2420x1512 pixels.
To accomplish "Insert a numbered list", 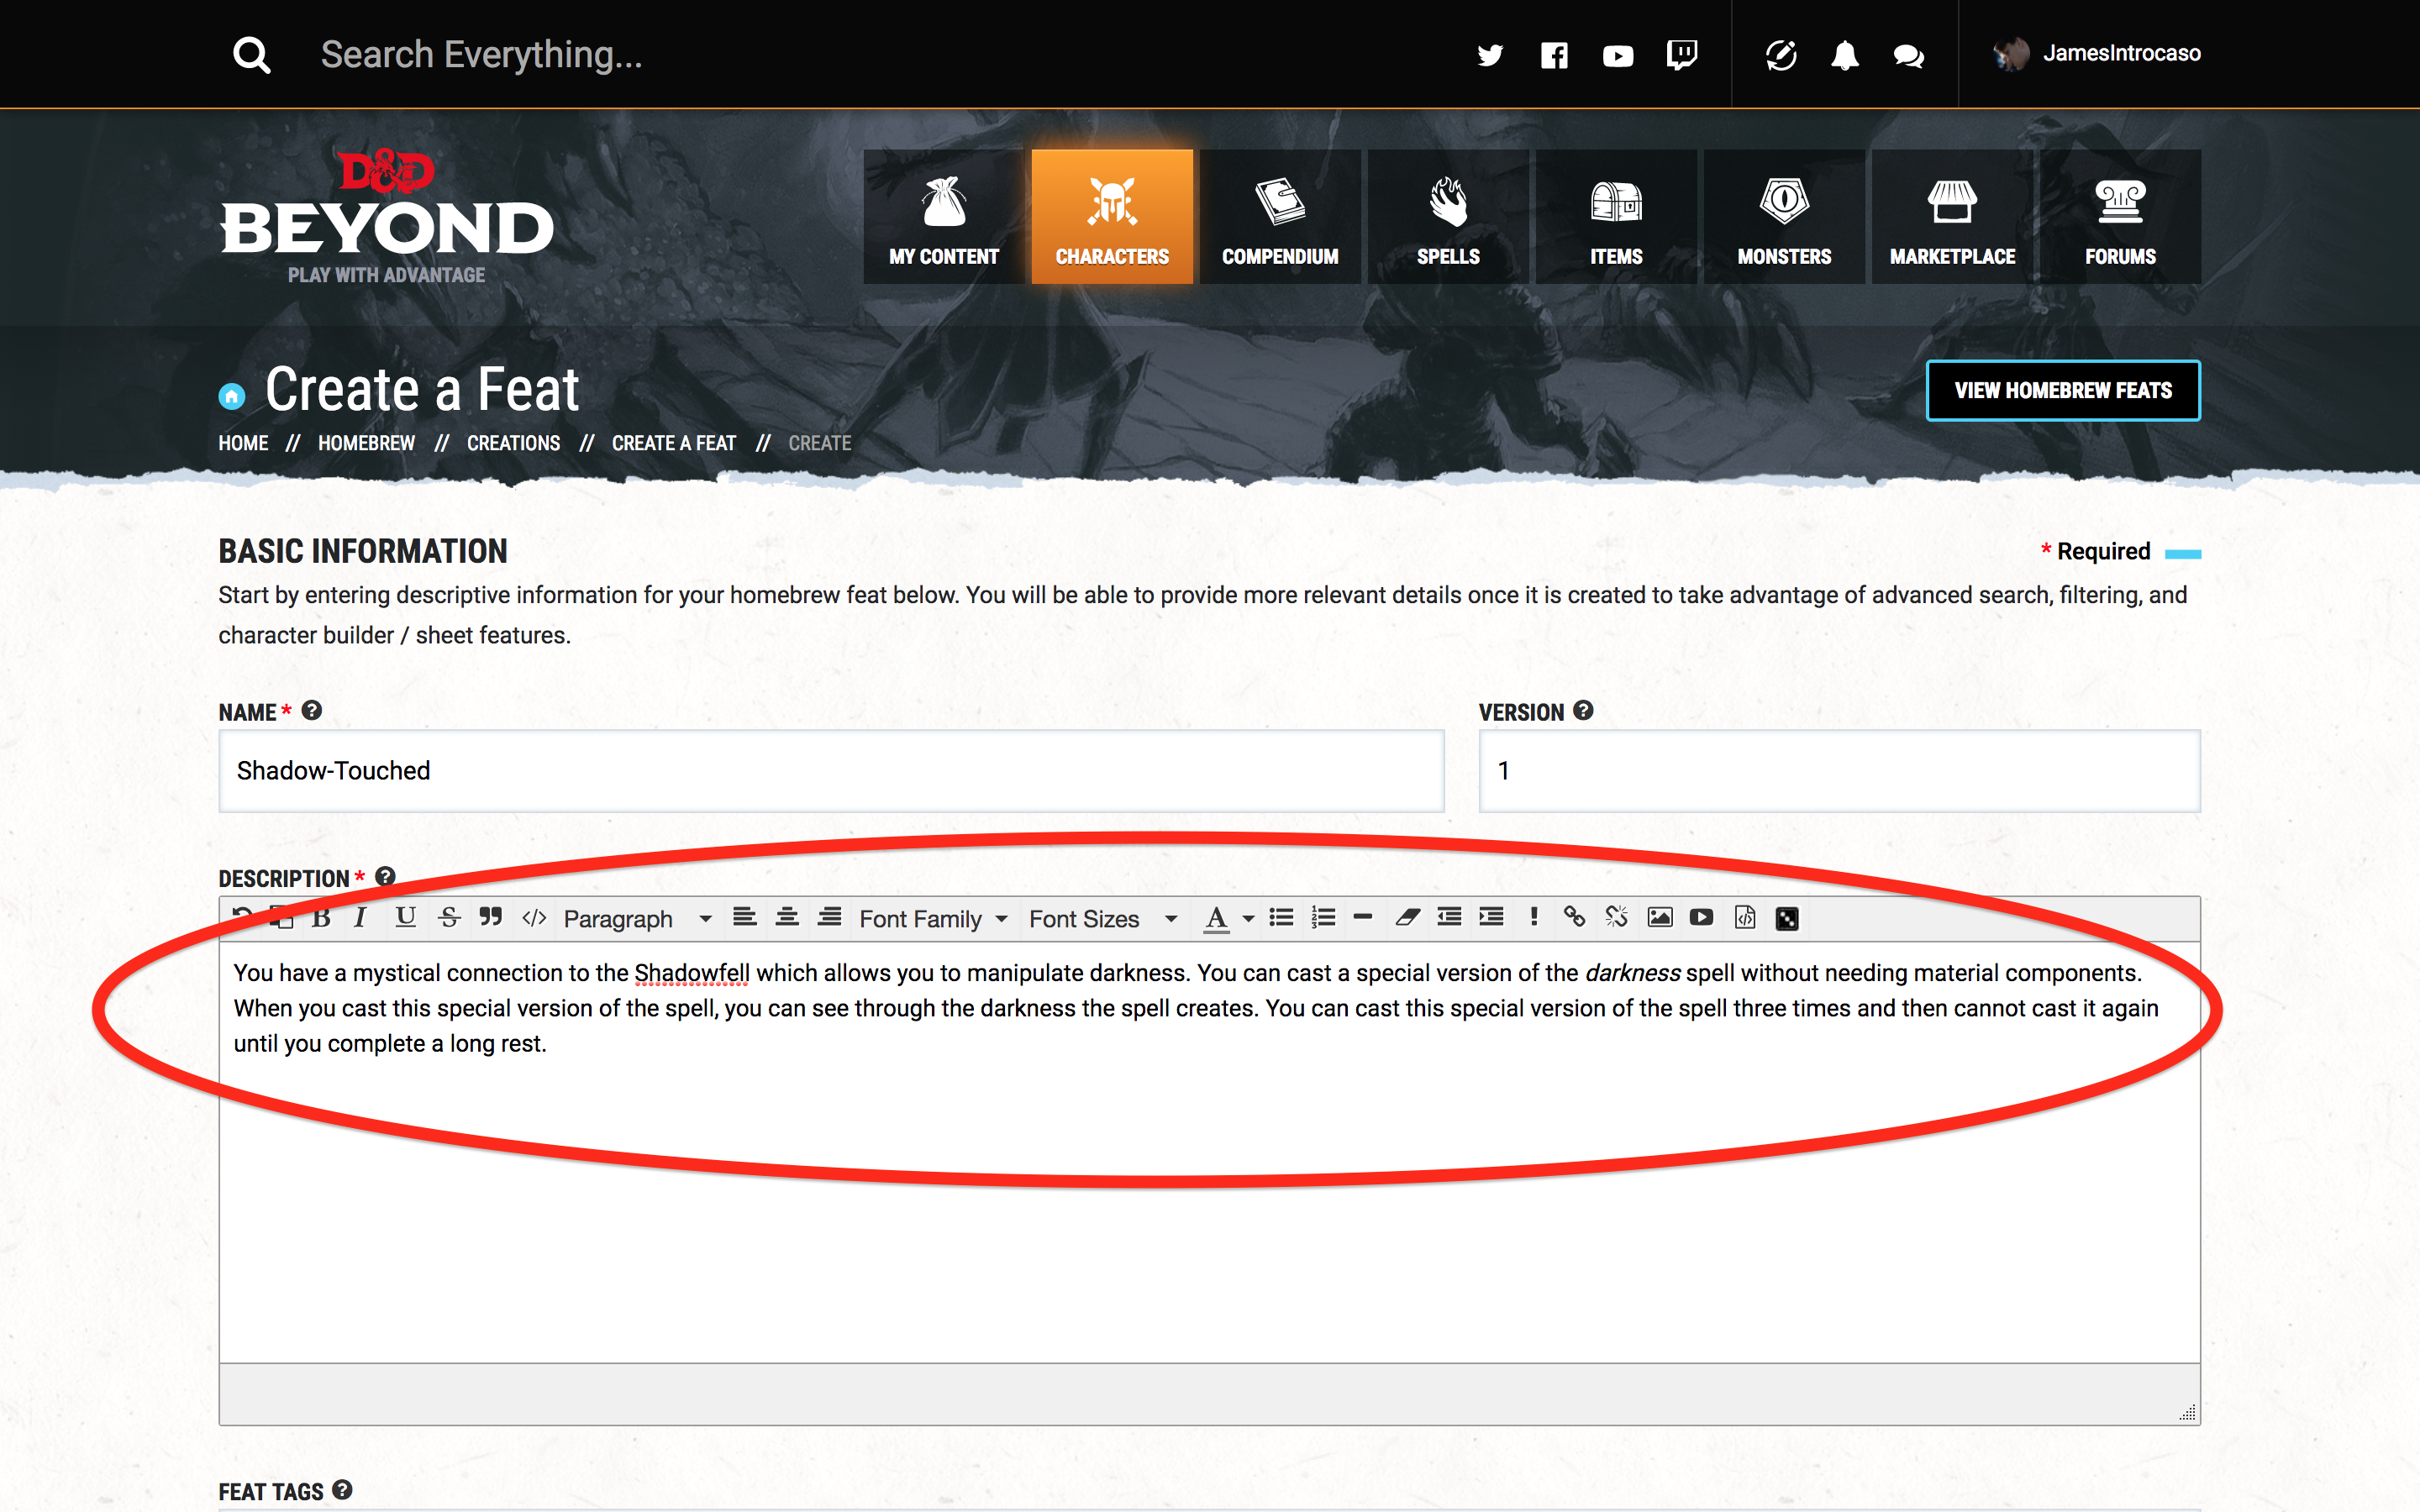I will click(x=1323, y=917).
